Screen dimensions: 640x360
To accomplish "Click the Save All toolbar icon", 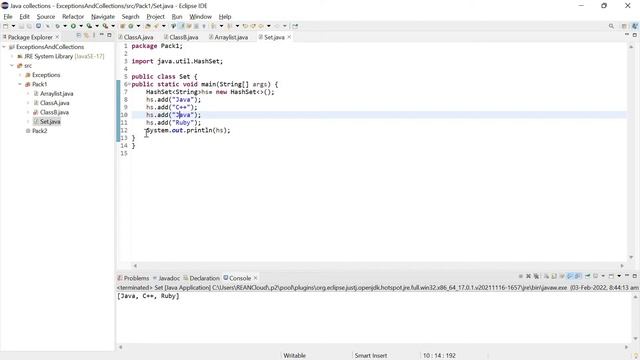I will 29,26.
